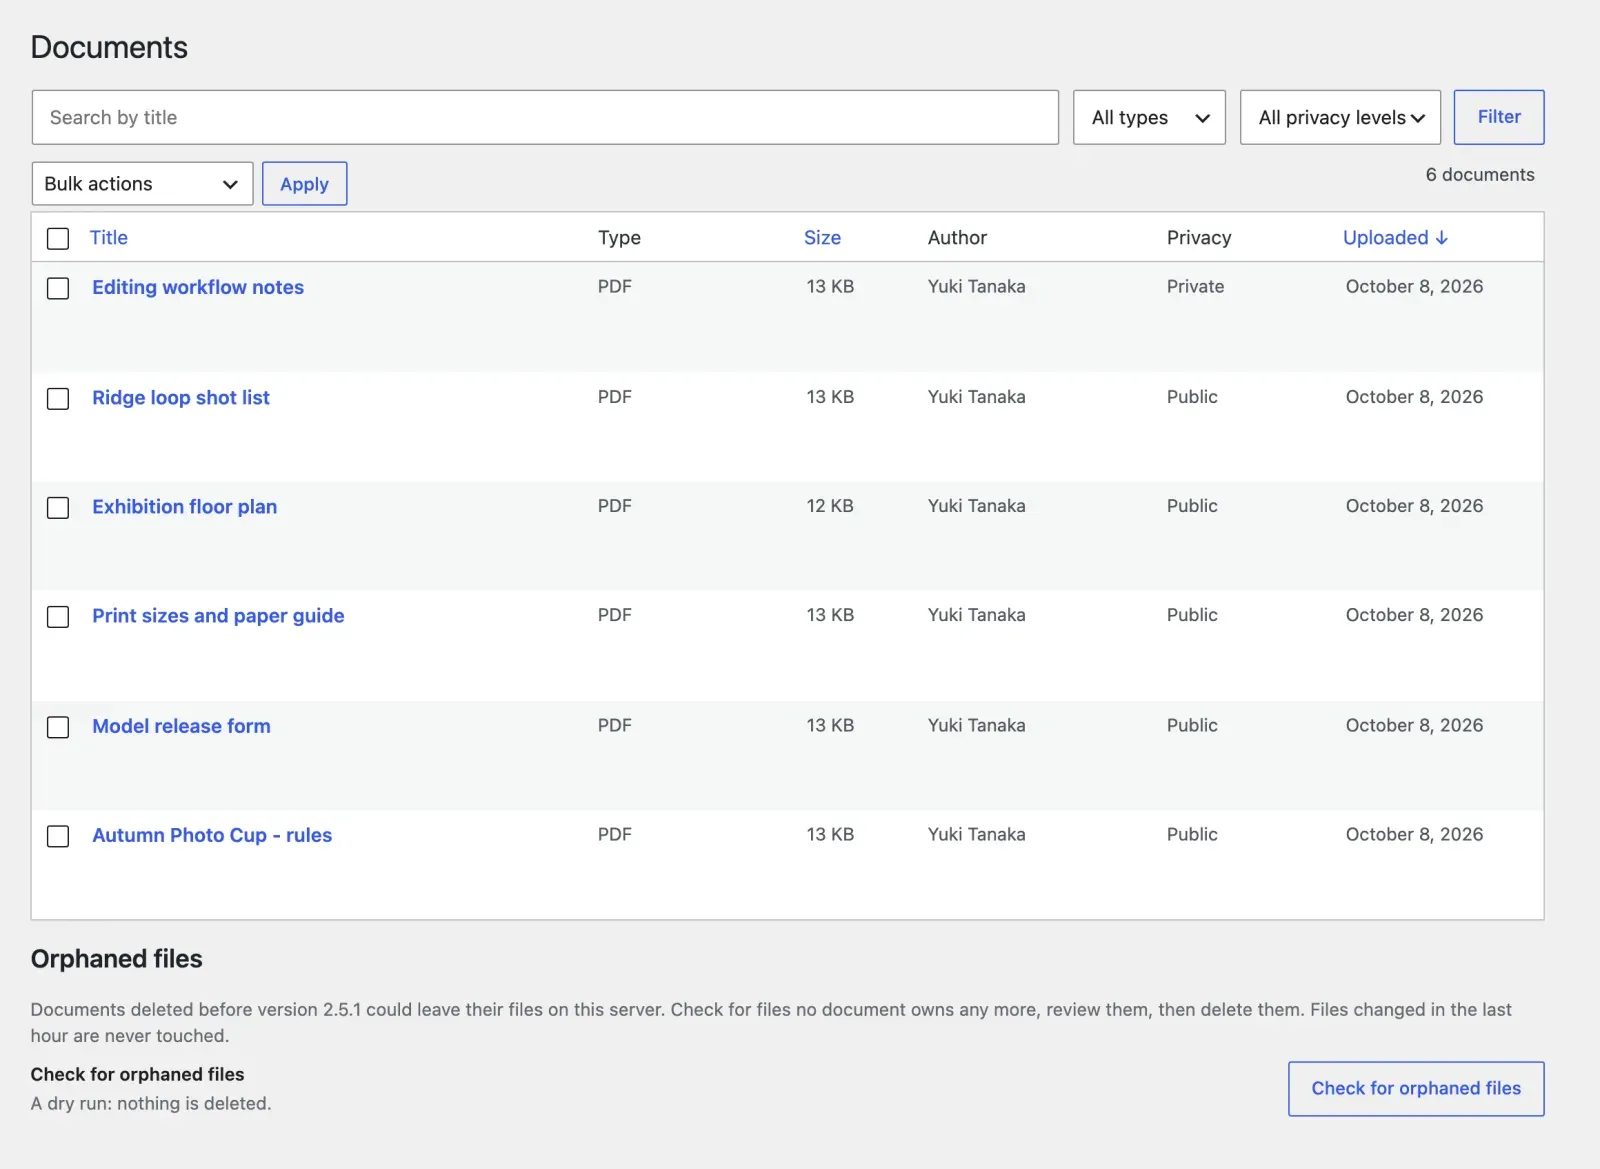This screenshot has height=1169, width=1600.
Task: Click Check for orphaned files button
Action: click(1416, 1088)
